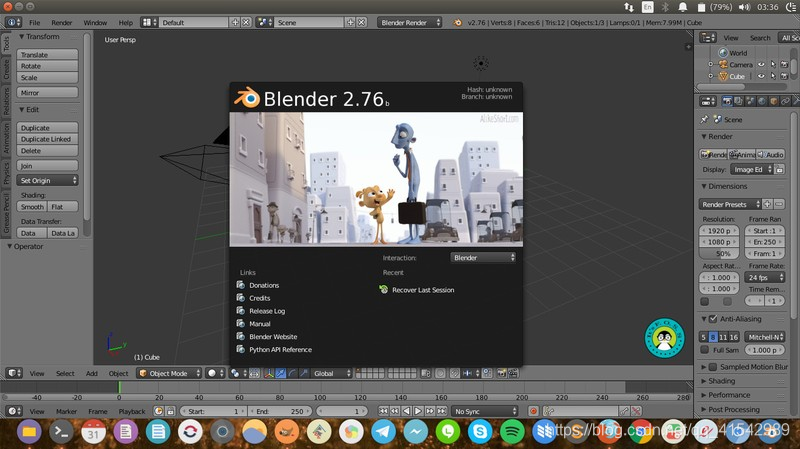Open Telegram from the dock
The height and width of the screenshot is (449, 800).
coord(383,432)
